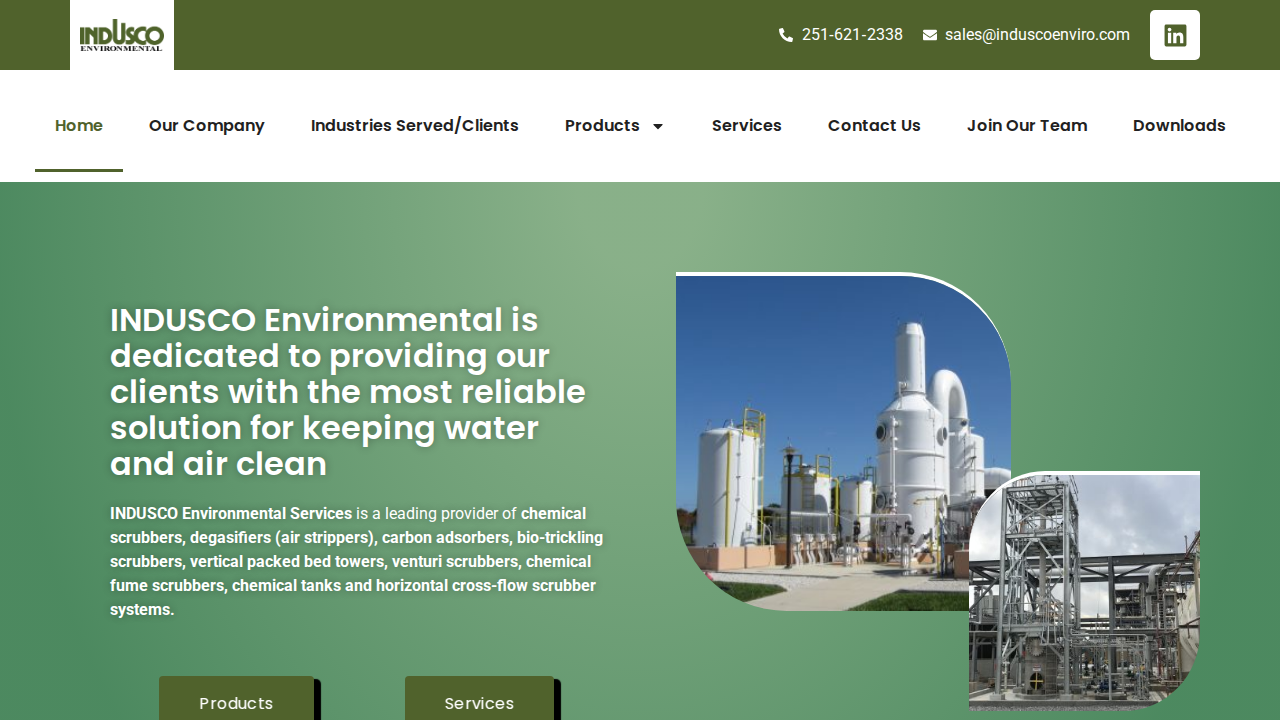Image resolution: width=1280 pixels, height=720 pixels.
Task: Open the Products menu item
Action: [602, 126]
